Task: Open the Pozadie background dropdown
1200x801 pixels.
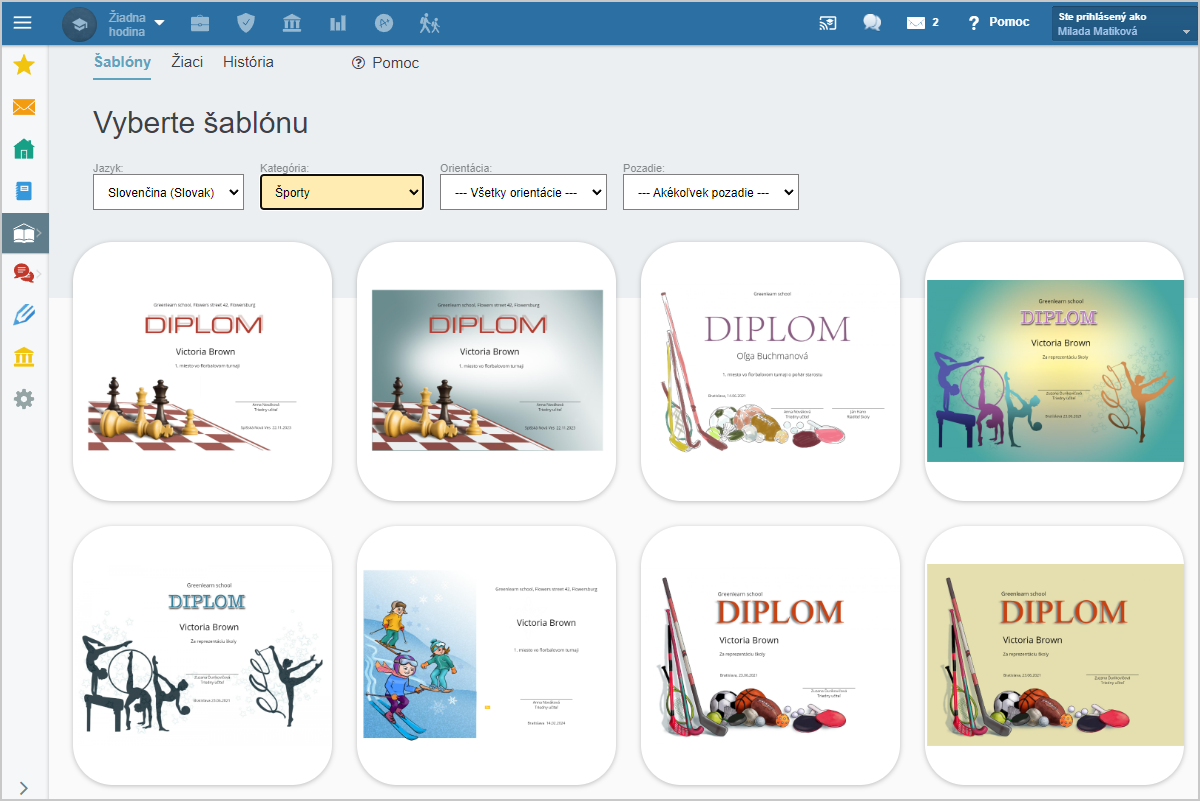Action: [710, 192]
